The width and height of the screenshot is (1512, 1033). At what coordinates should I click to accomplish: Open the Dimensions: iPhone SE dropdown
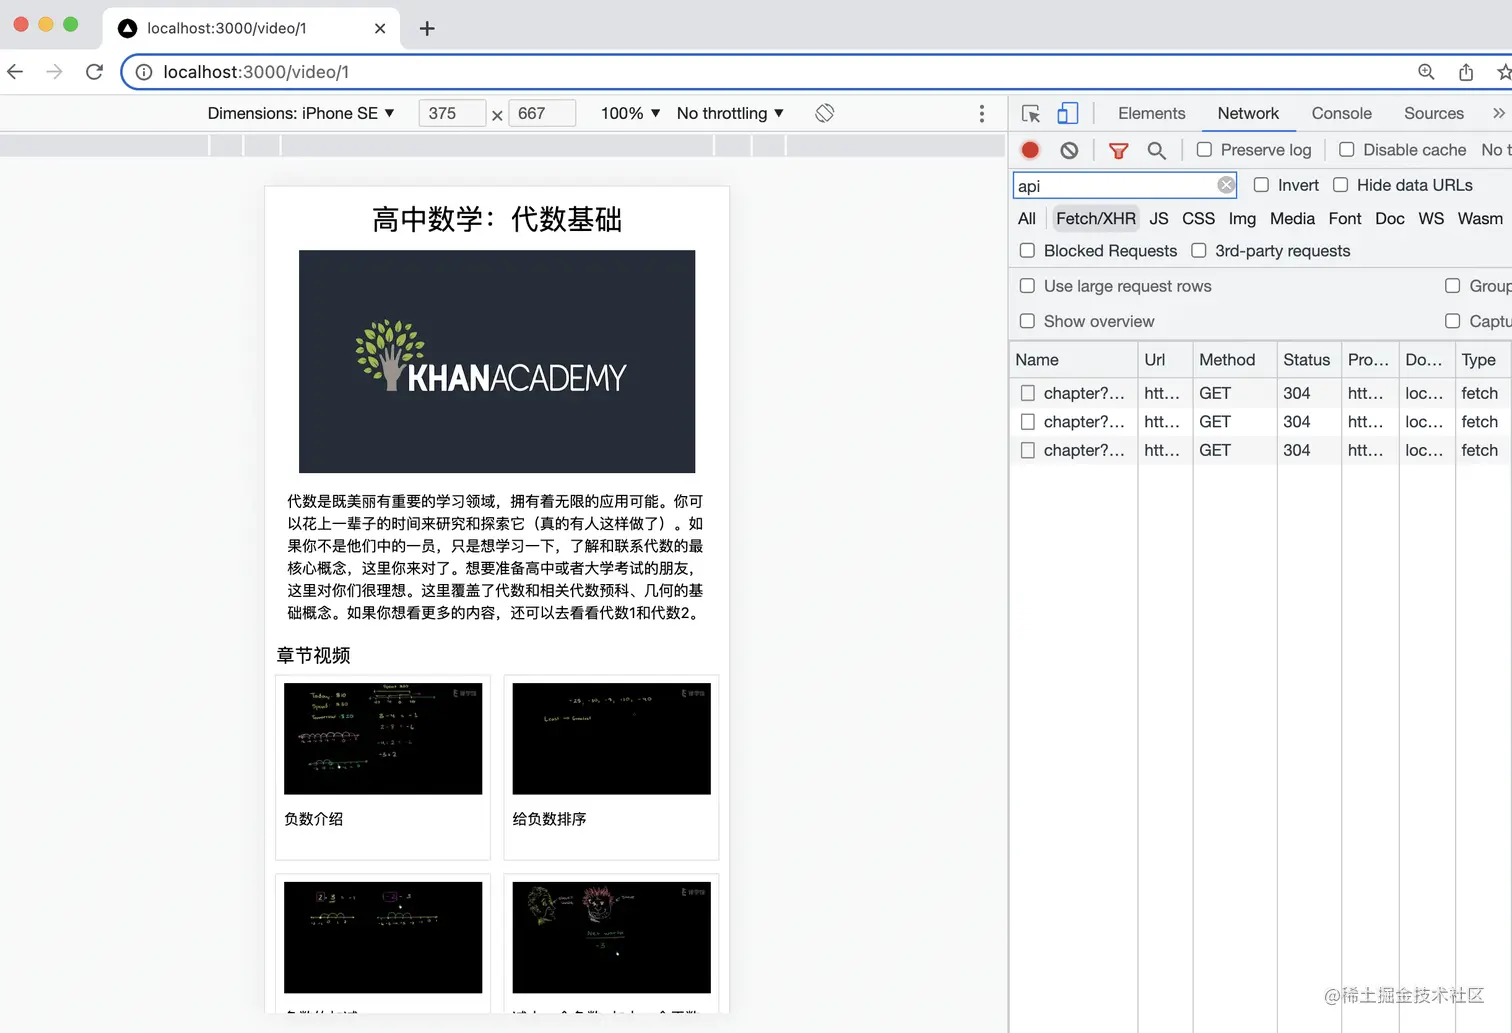pos(300,113)
